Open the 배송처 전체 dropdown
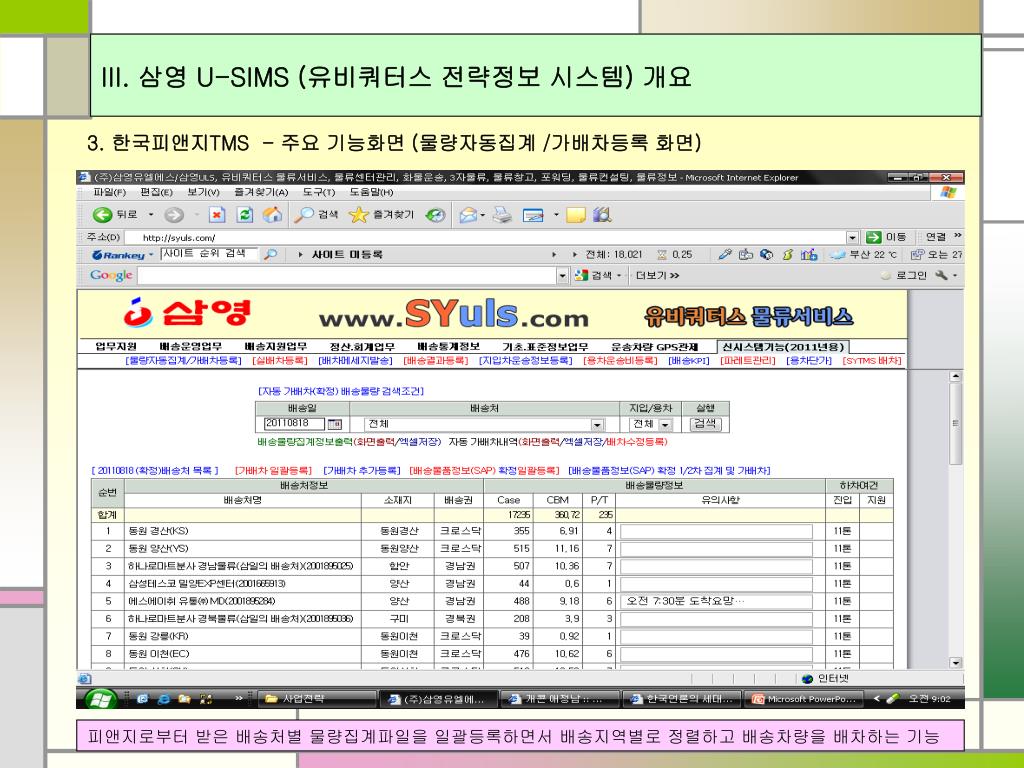 (x=597, y=424)
